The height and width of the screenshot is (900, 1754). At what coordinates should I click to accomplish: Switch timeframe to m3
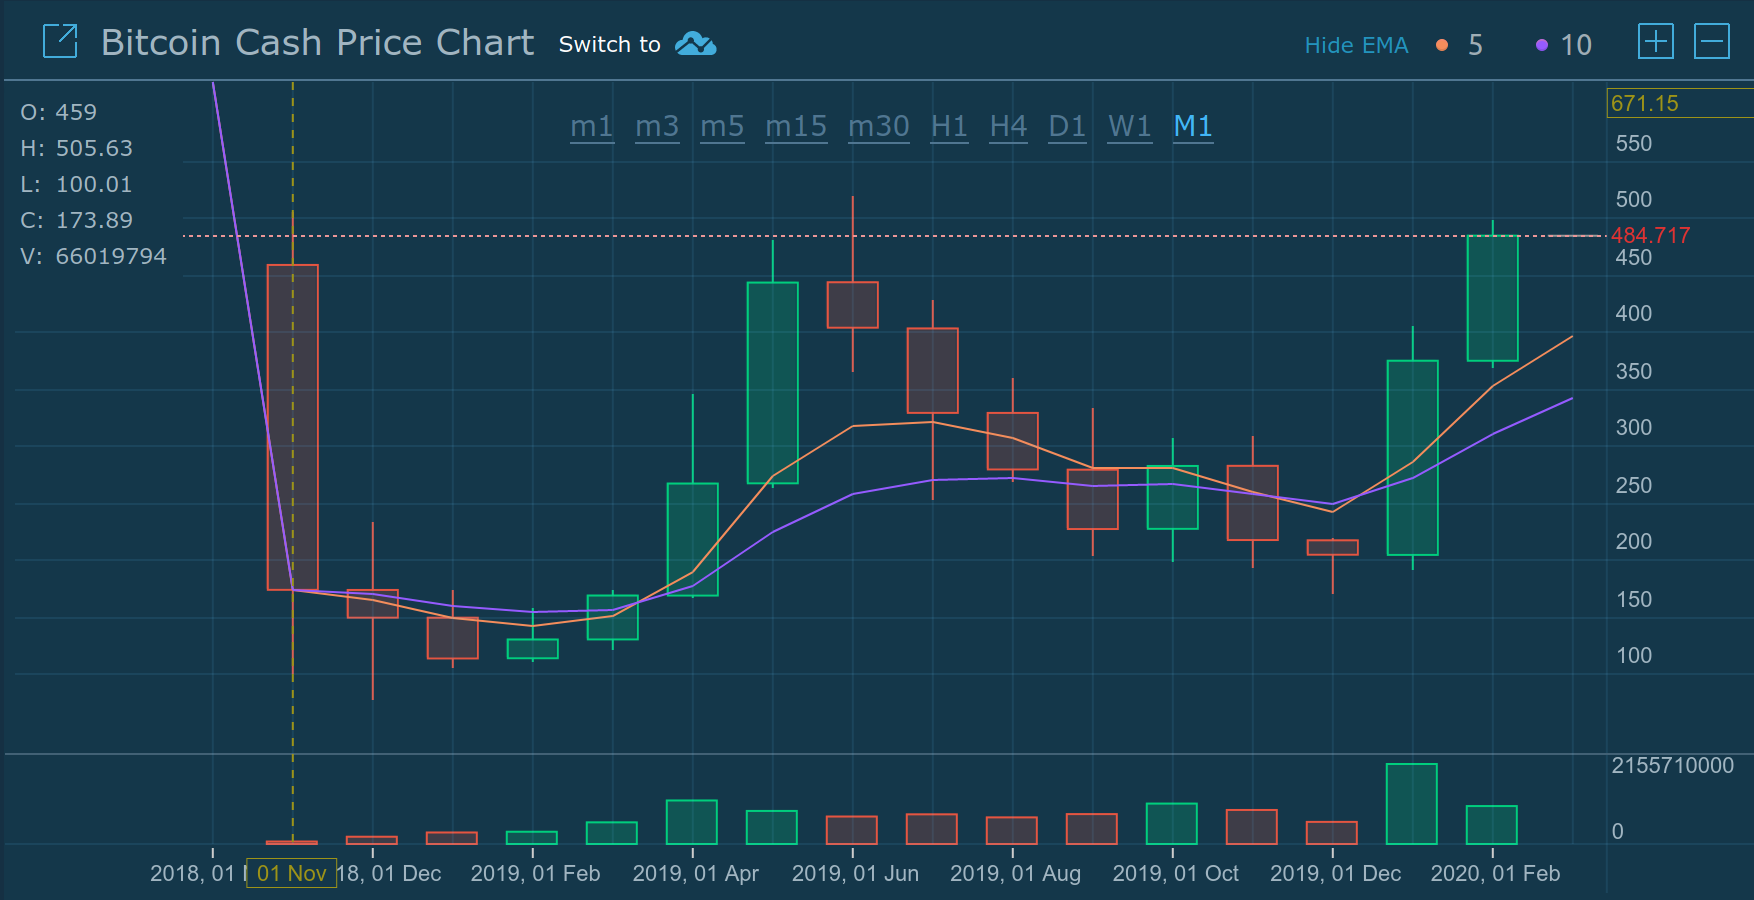pyautogui.click(x=657, y=127)
